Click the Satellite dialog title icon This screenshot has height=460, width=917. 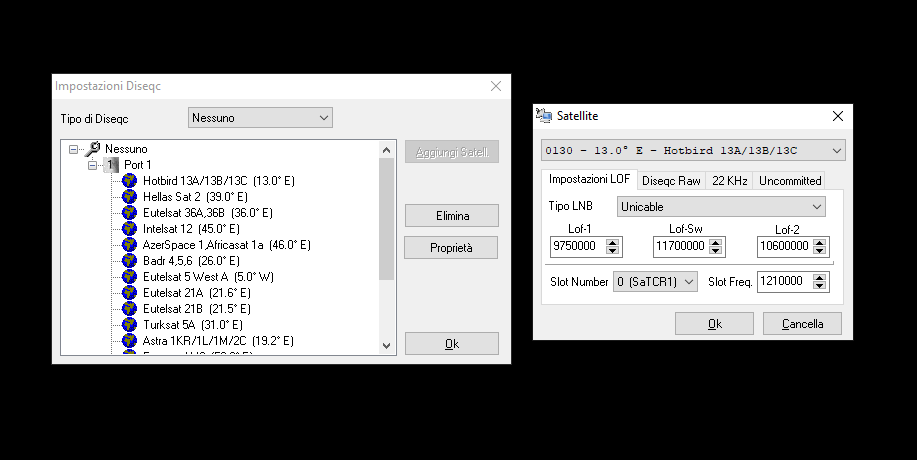[x=544, y=116]
